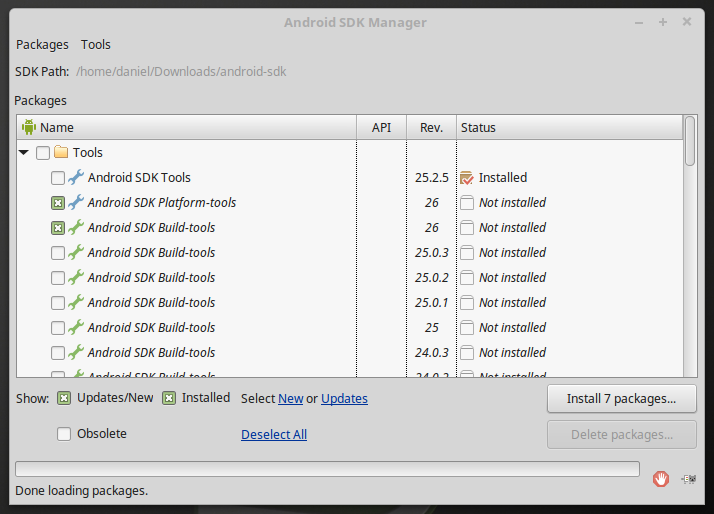Click Not installed status icon for rev 25.0.1
714x514 pixels.
(467, 303)
